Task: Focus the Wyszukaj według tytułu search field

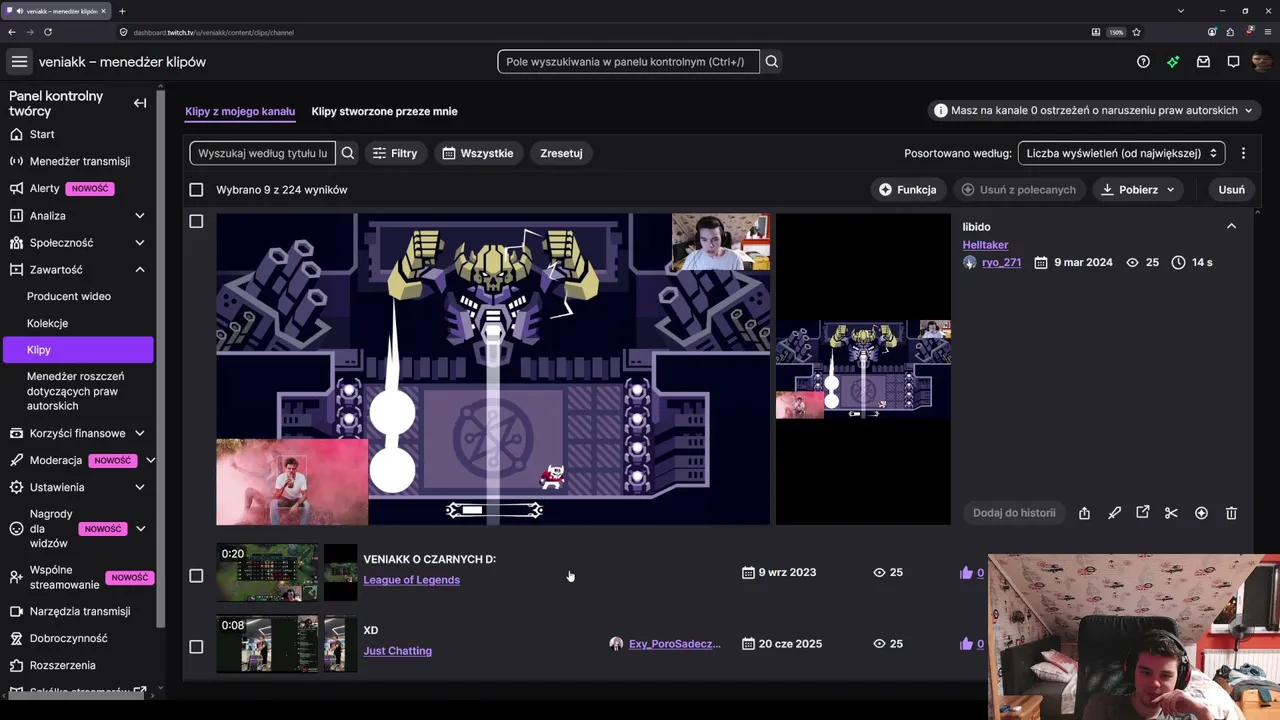Action: [x=263, y=153]
